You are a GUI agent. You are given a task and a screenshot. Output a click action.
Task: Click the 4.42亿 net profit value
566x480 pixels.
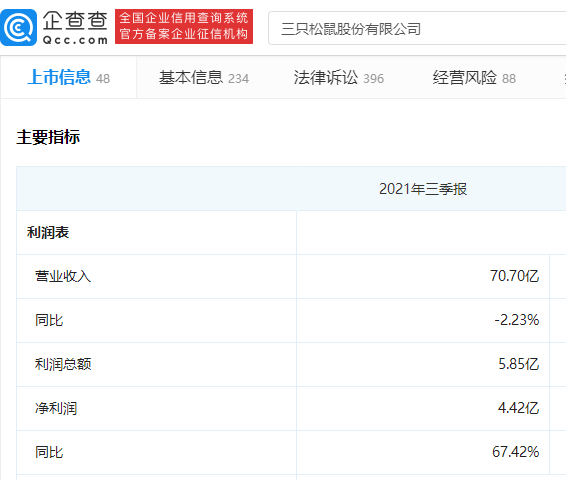click(x=518, y=408)
